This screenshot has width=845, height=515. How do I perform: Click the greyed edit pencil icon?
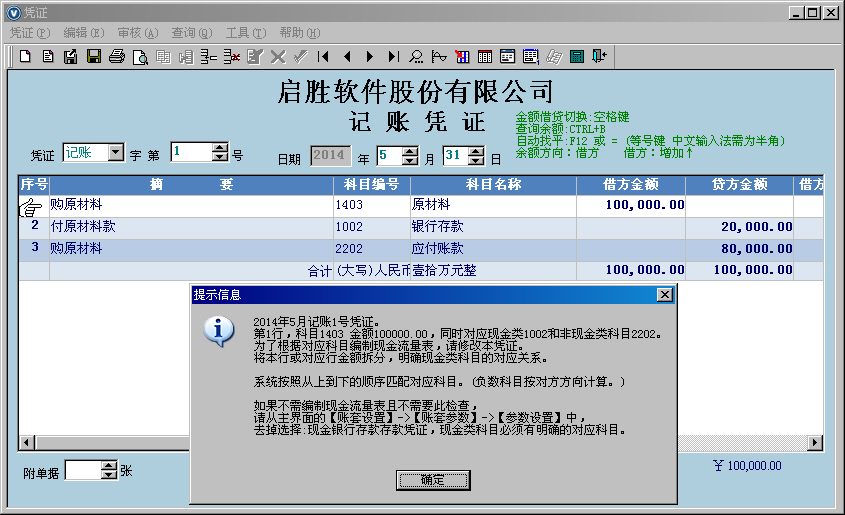(x=255, y=56)
